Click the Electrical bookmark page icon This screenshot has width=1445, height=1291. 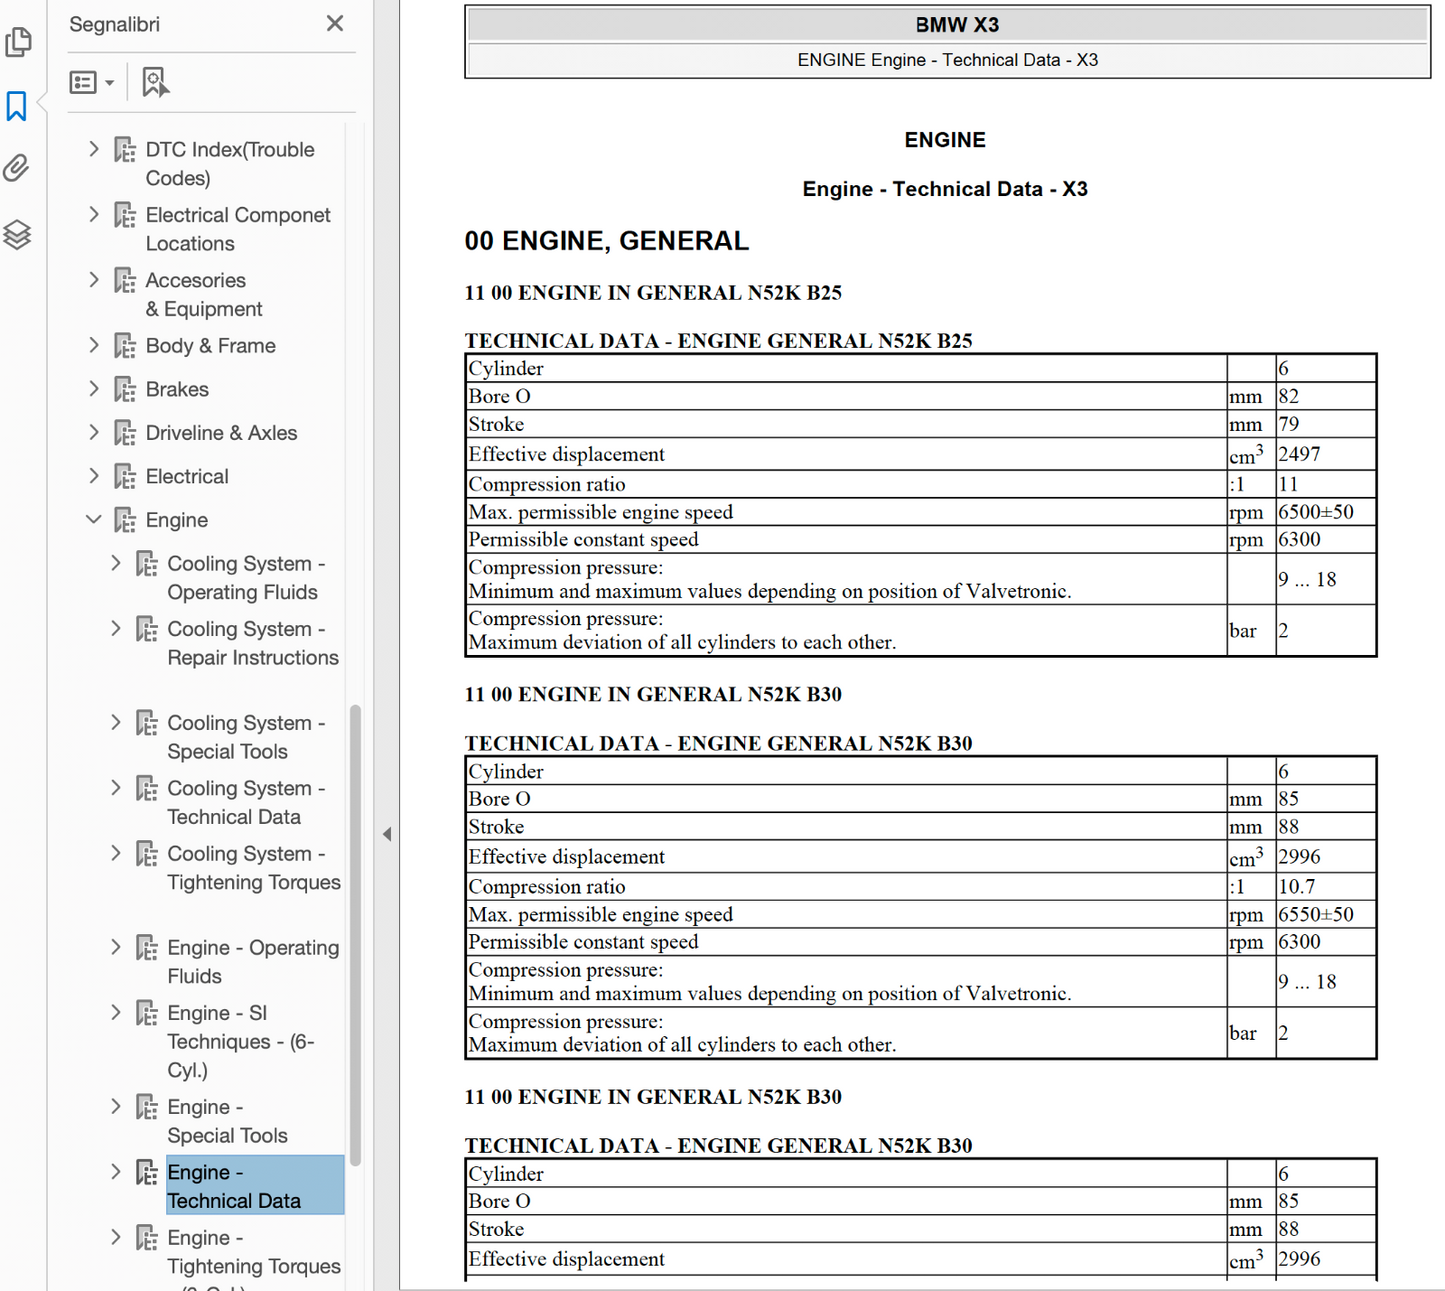(x=125, y=477)
